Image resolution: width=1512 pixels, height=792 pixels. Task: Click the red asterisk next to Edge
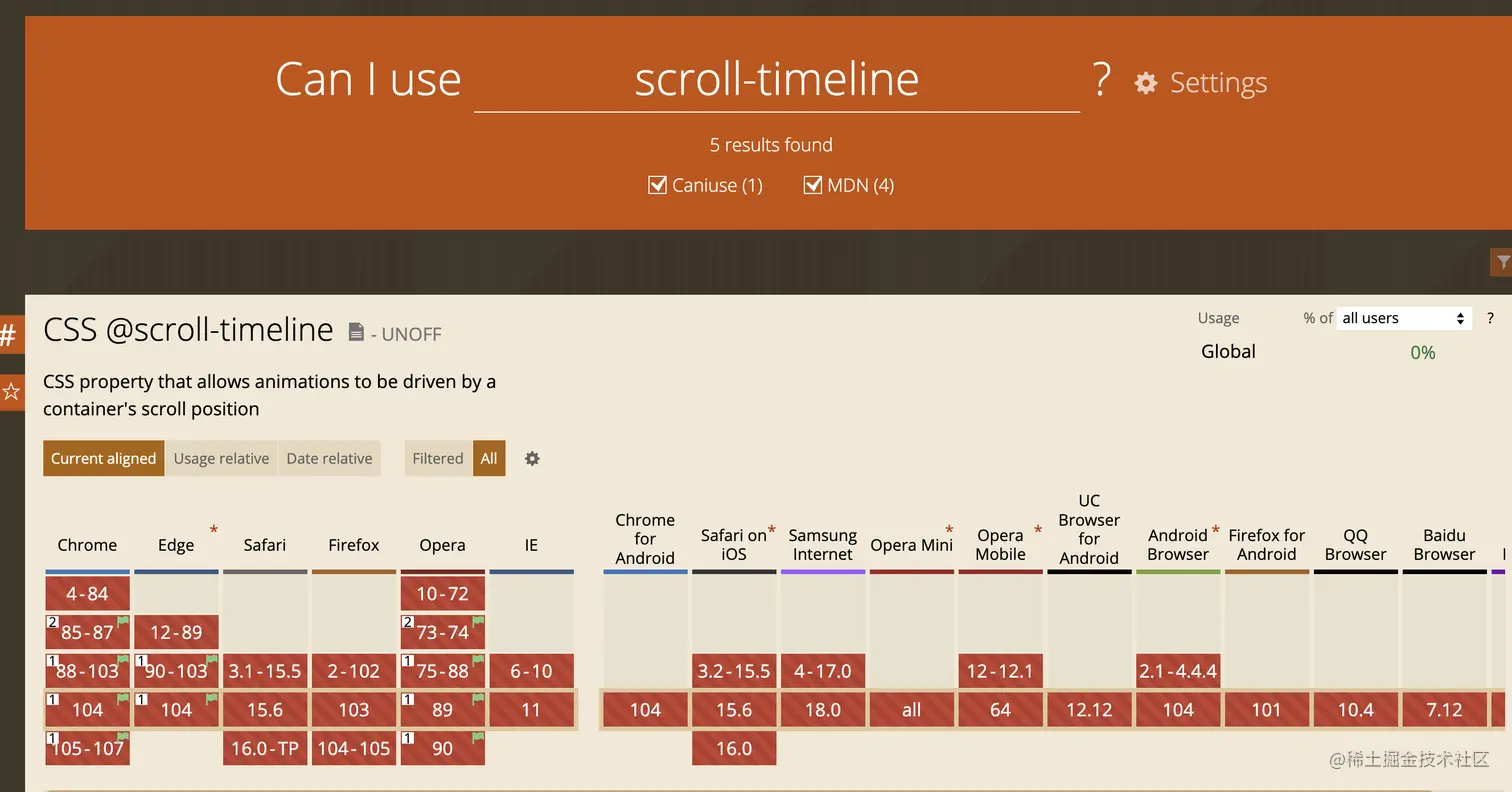pyautogui.click(x=213, y=530)
